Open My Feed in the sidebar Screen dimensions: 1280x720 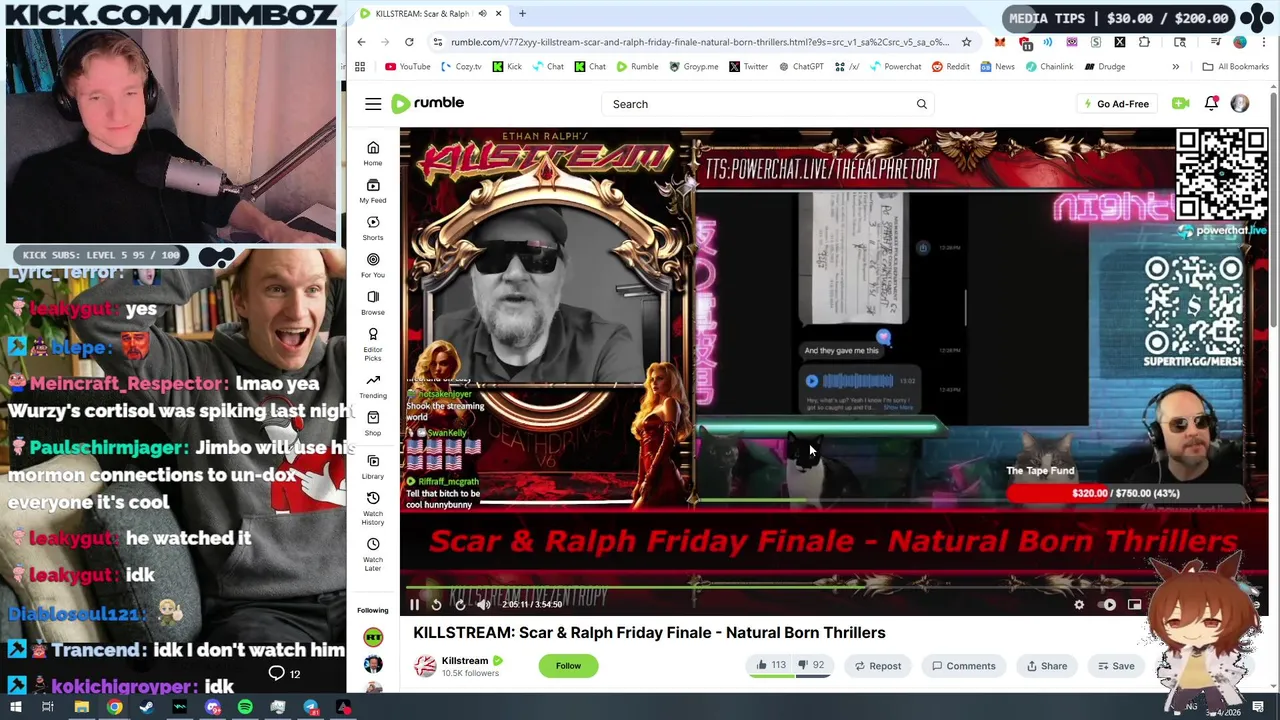point(373,190)
